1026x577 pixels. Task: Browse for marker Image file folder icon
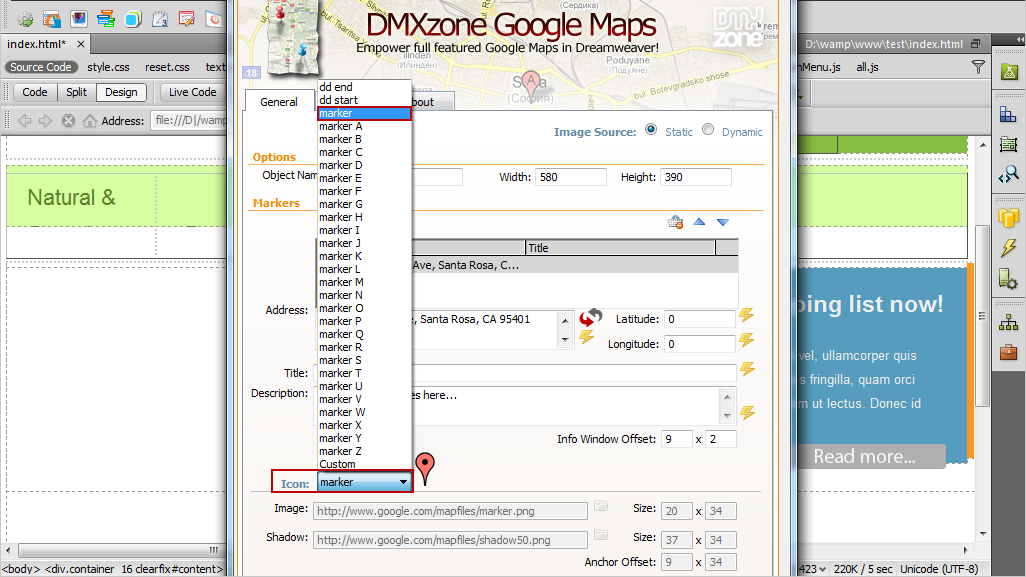(x=601, y=506)
